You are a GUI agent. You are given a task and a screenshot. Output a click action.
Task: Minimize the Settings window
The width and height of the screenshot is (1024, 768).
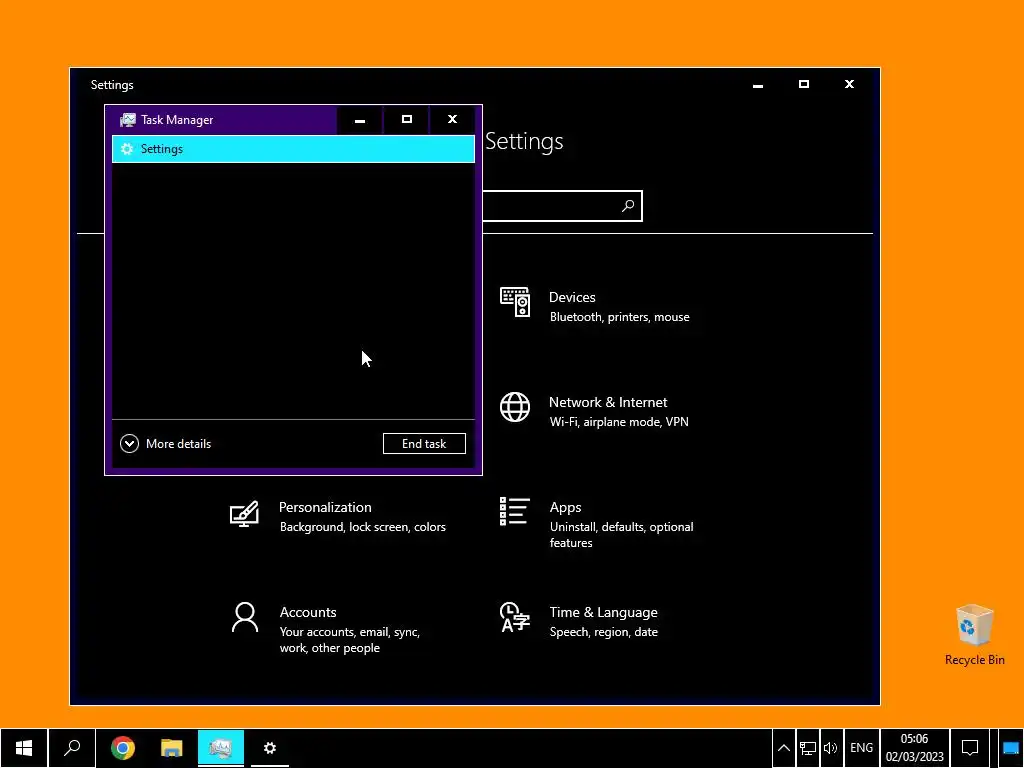[758, 85]
